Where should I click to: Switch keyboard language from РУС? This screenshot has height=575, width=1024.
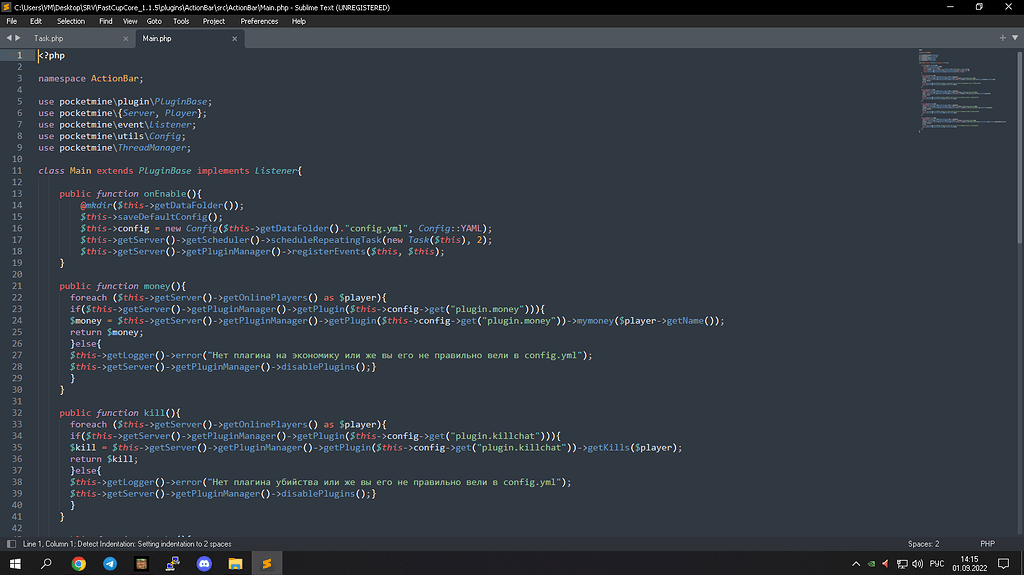[937, 564]
